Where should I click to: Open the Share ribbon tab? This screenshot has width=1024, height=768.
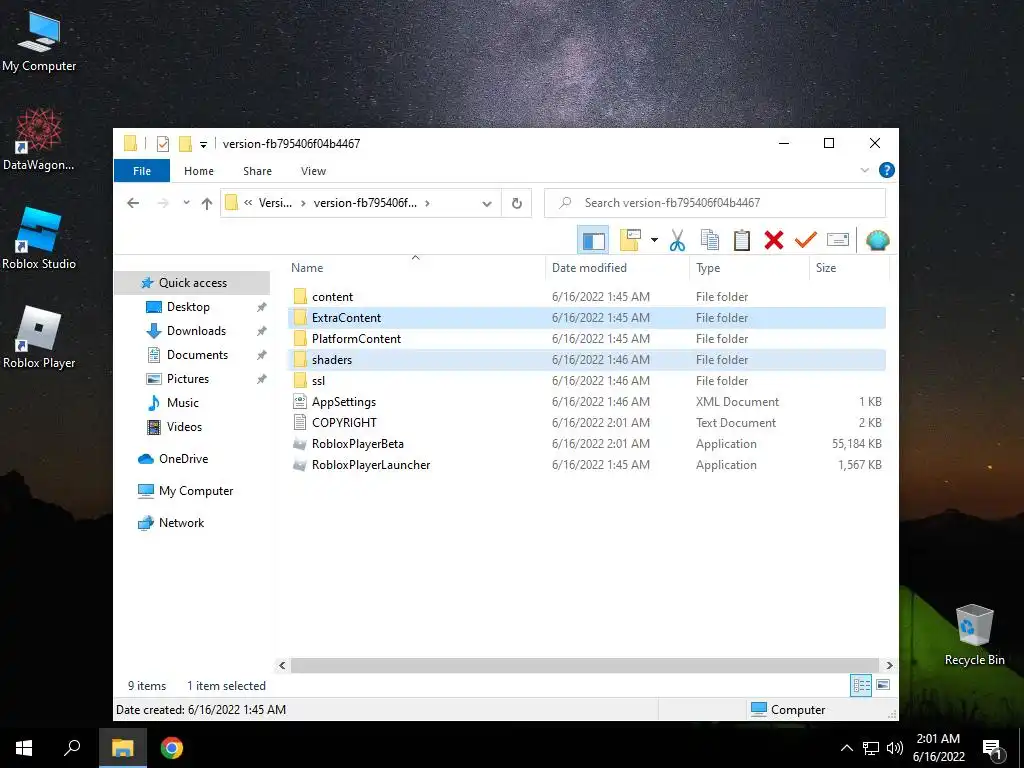[257, 171]
